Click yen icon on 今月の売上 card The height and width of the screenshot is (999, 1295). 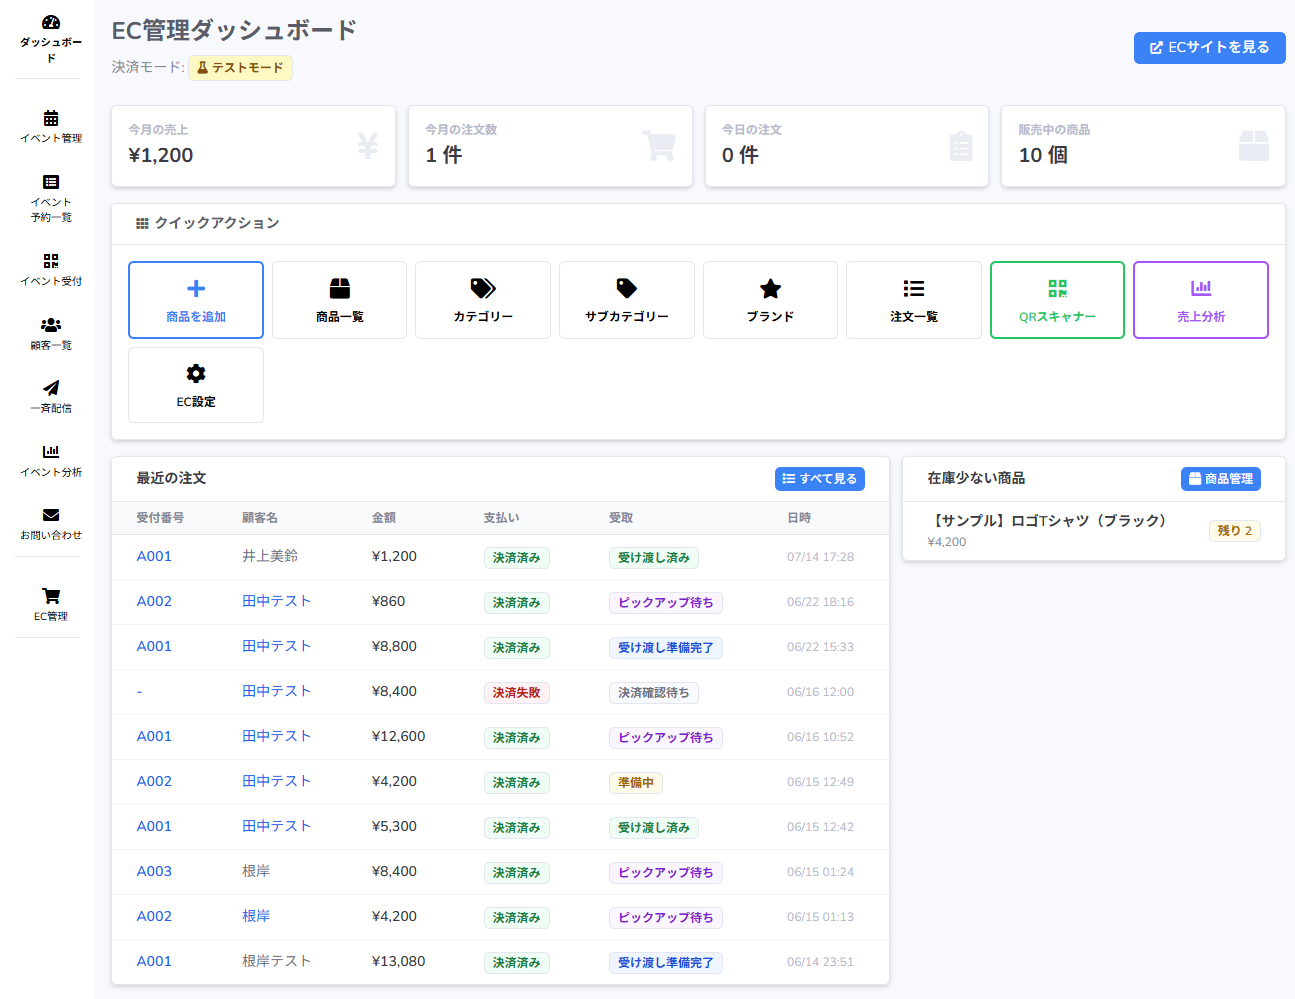coord(368,146)
